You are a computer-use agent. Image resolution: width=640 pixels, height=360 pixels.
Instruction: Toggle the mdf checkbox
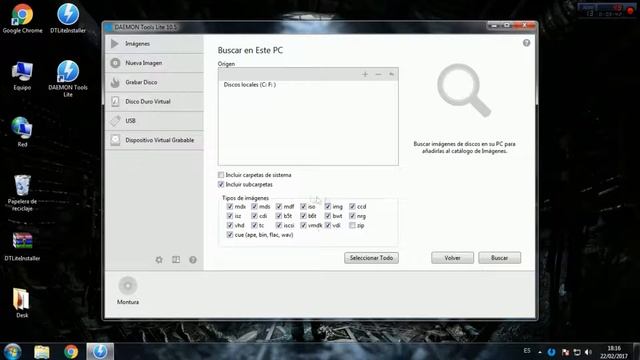(279, 207)
